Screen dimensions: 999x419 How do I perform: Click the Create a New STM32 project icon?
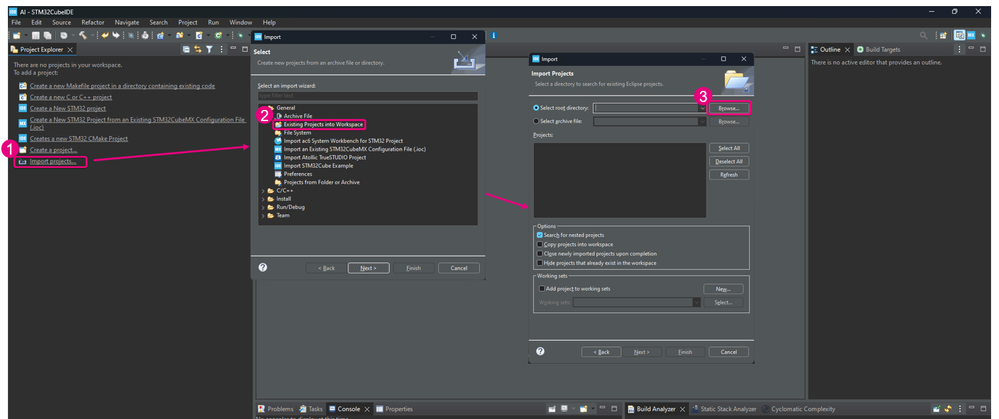pos(23,108)
